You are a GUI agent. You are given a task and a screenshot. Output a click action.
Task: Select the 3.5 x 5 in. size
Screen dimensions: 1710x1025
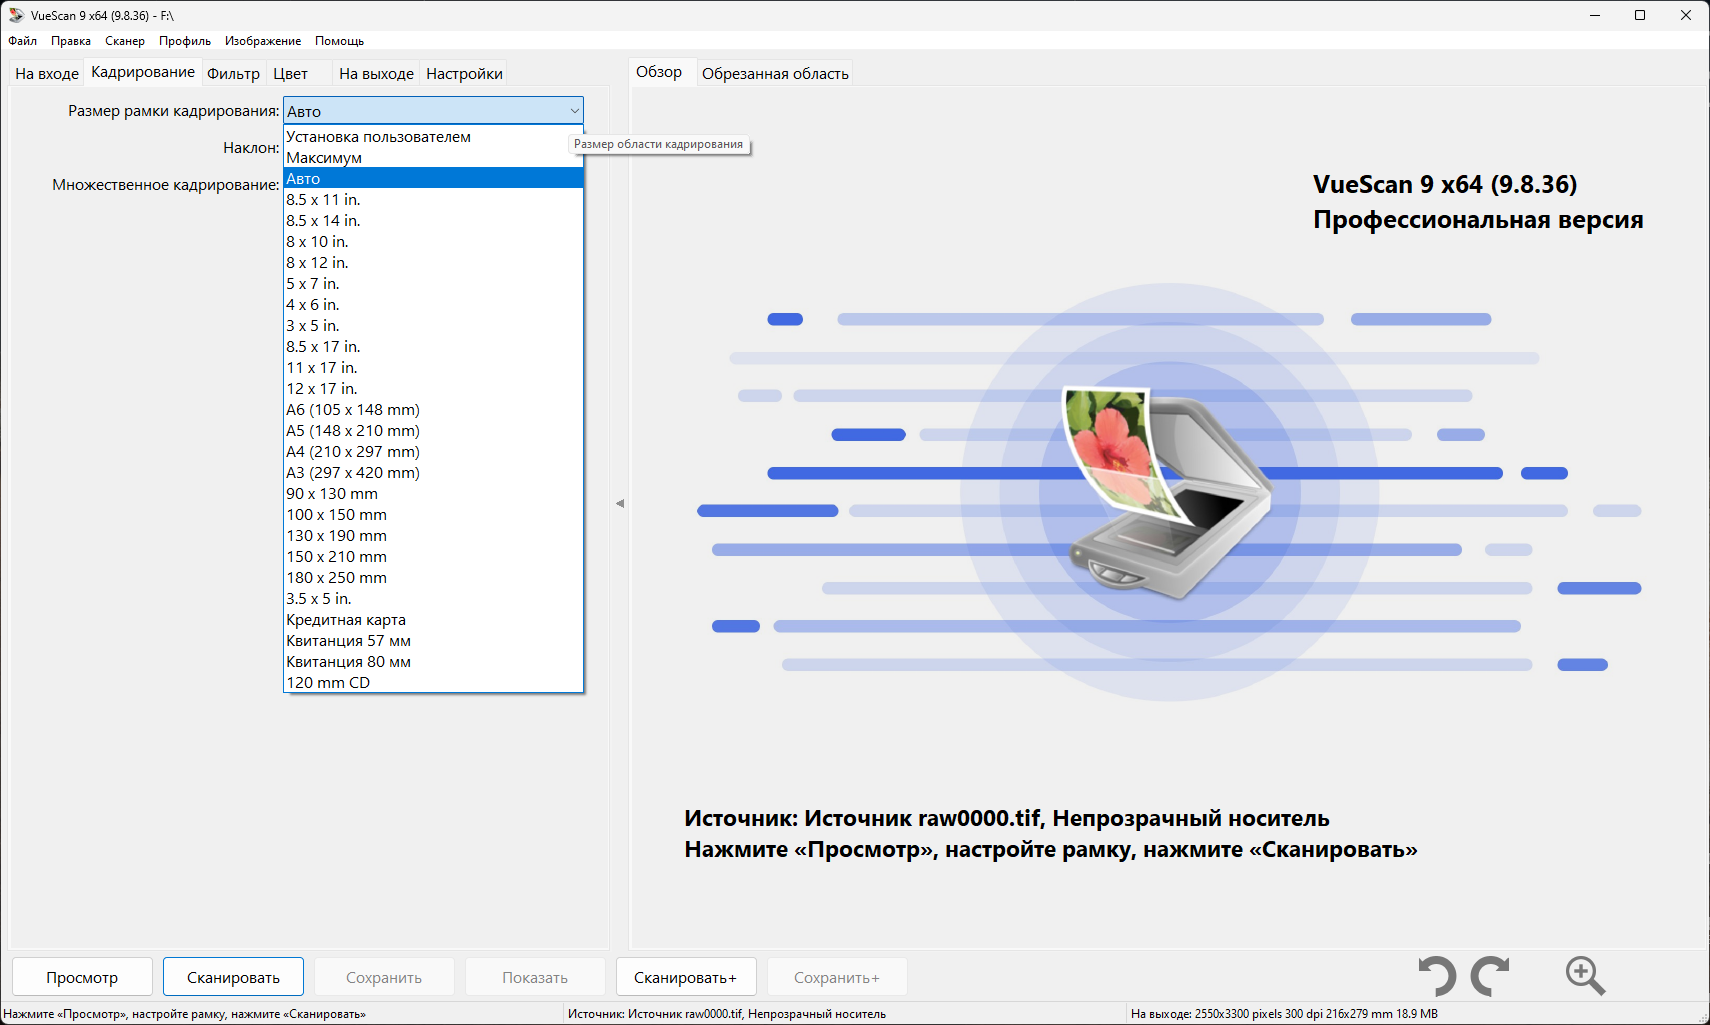coord(433,598)
